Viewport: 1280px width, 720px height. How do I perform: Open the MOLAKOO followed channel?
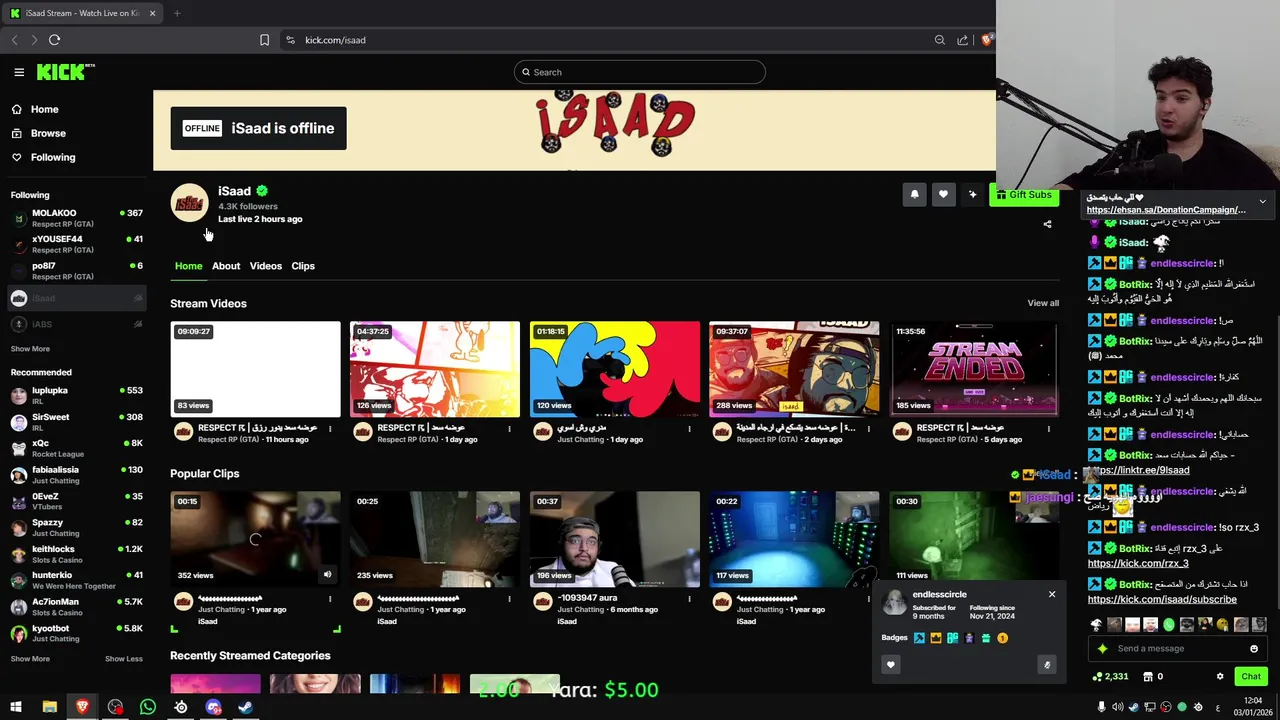click(77, 218)
